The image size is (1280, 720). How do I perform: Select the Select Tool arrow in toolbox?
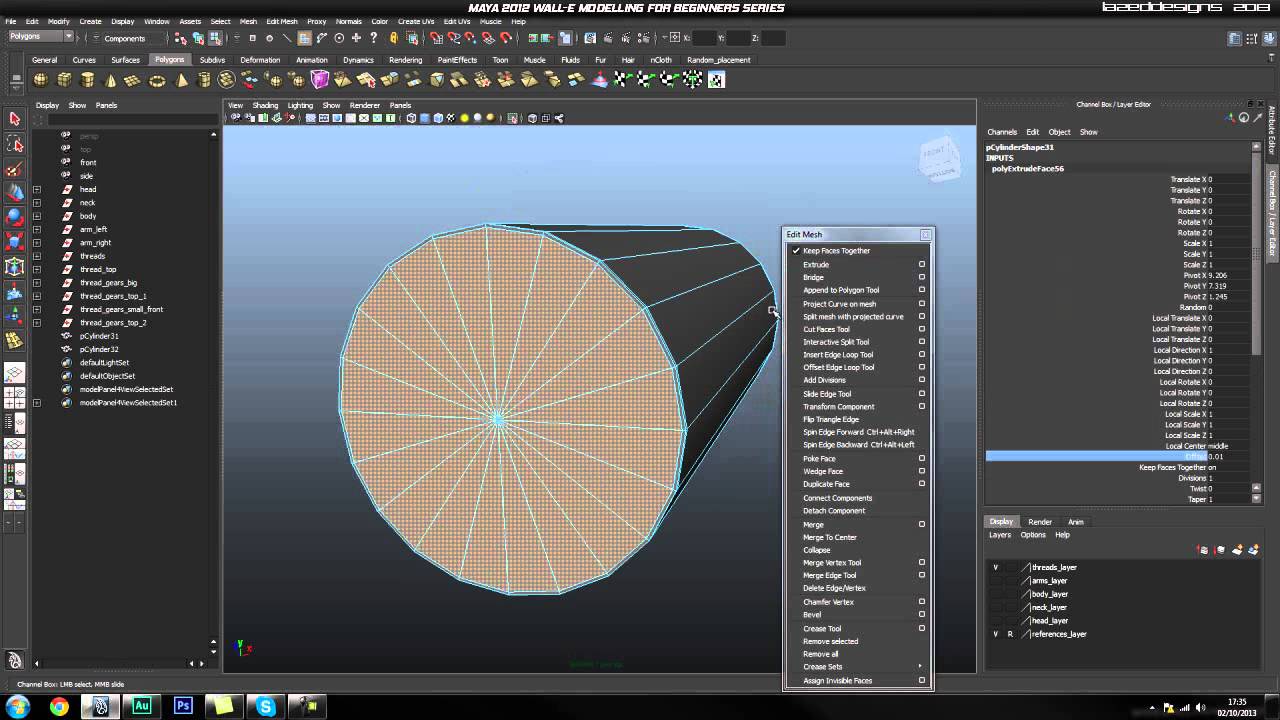pos(14,119)
